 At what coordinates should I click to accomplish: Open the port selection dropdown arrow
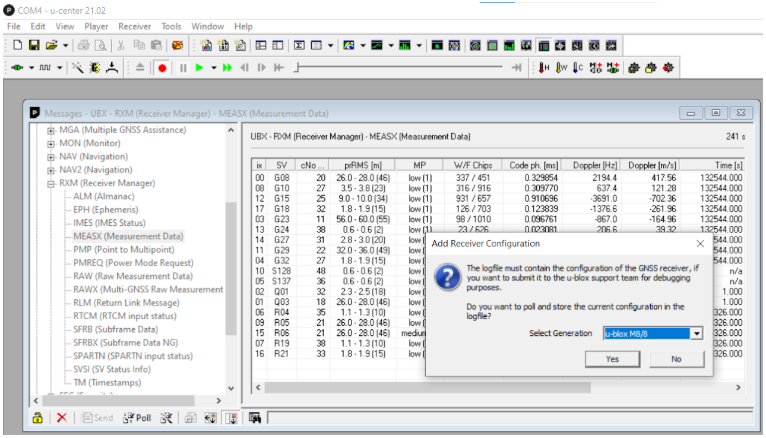point(31,67)
